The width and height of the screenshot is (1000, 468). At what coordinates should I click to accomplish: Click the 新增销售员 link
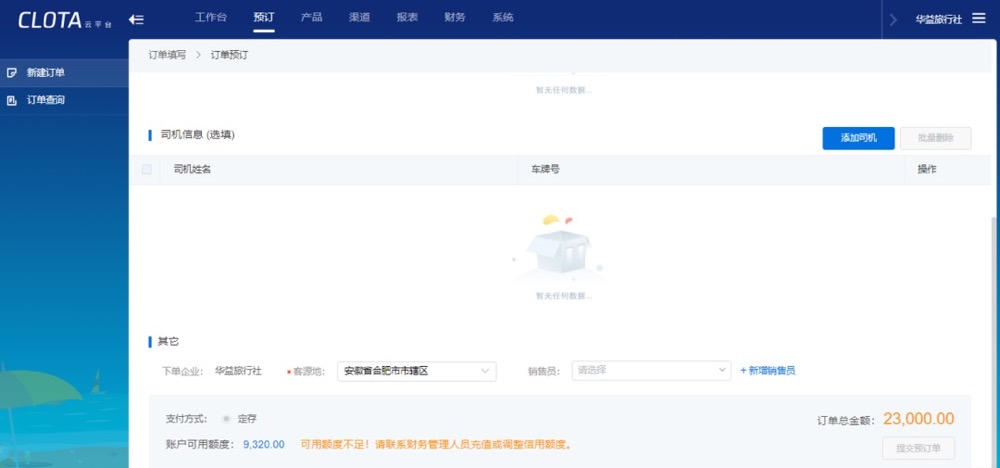(x=768, y=370)
